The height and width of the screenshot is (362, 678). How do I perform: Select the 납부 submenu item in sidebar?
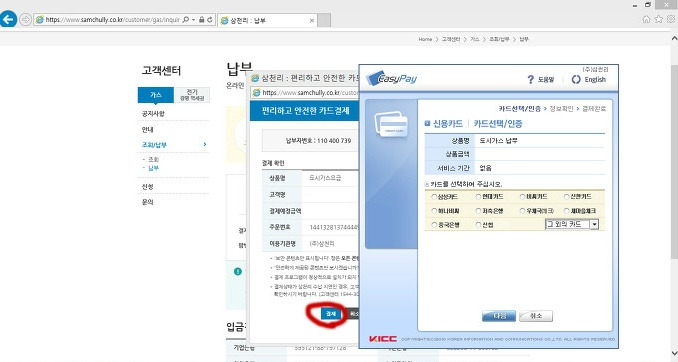click(153, 168)
